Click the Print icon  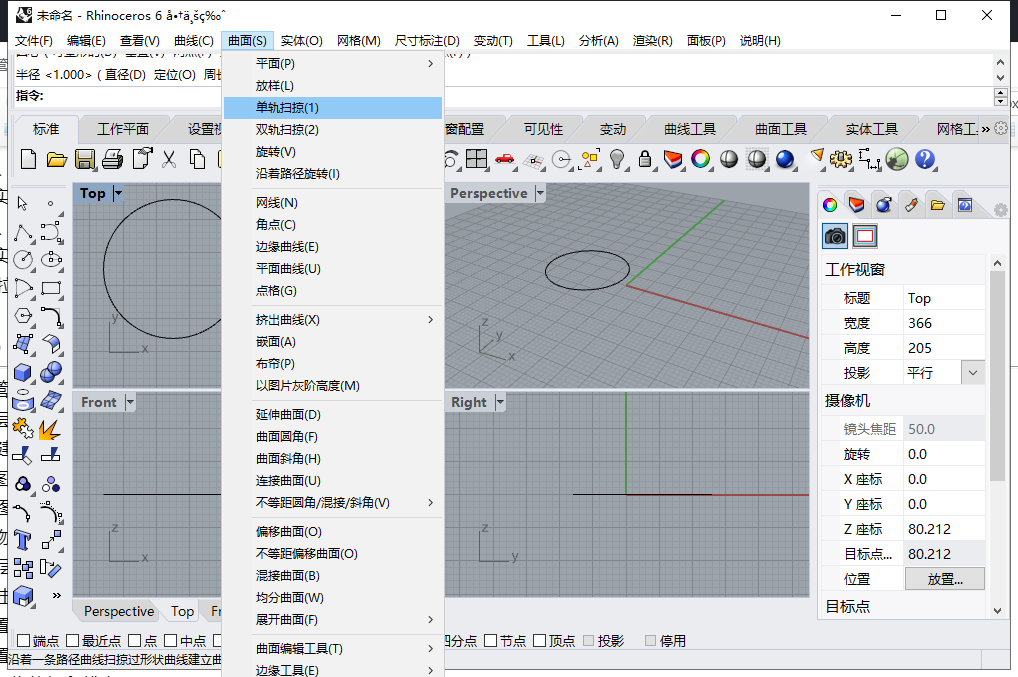point(113,159)
